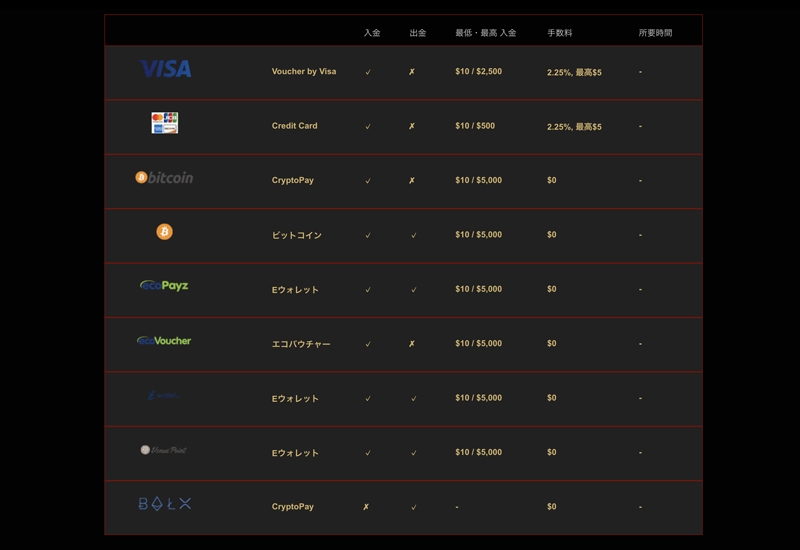Click the credit card brands logo
Image resolution: width=800 pixels, height=550 pixels.
[165, 123]
